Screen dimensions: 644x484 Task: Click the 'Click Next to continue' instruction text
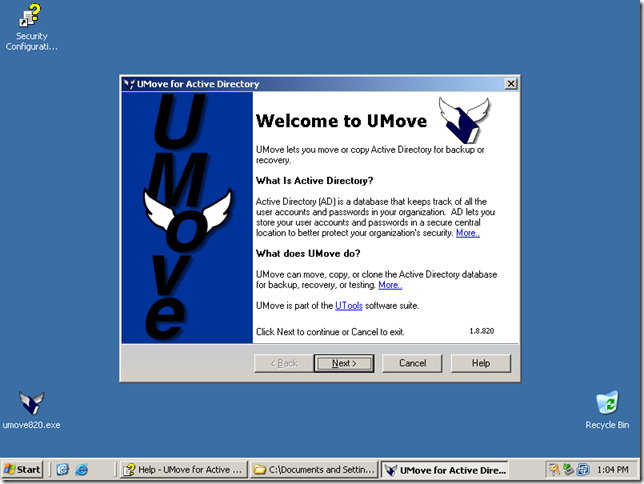pos(330,332)
